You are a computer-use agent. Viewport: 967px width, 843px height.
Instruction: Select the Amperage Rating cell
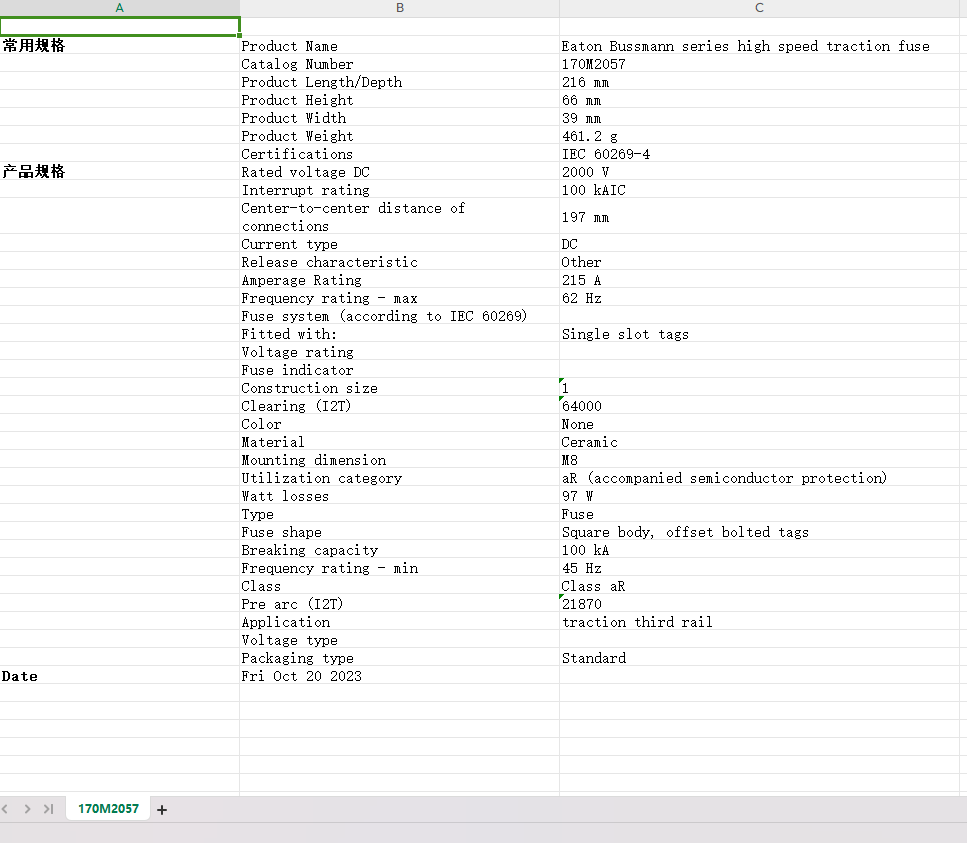(400, 280)
